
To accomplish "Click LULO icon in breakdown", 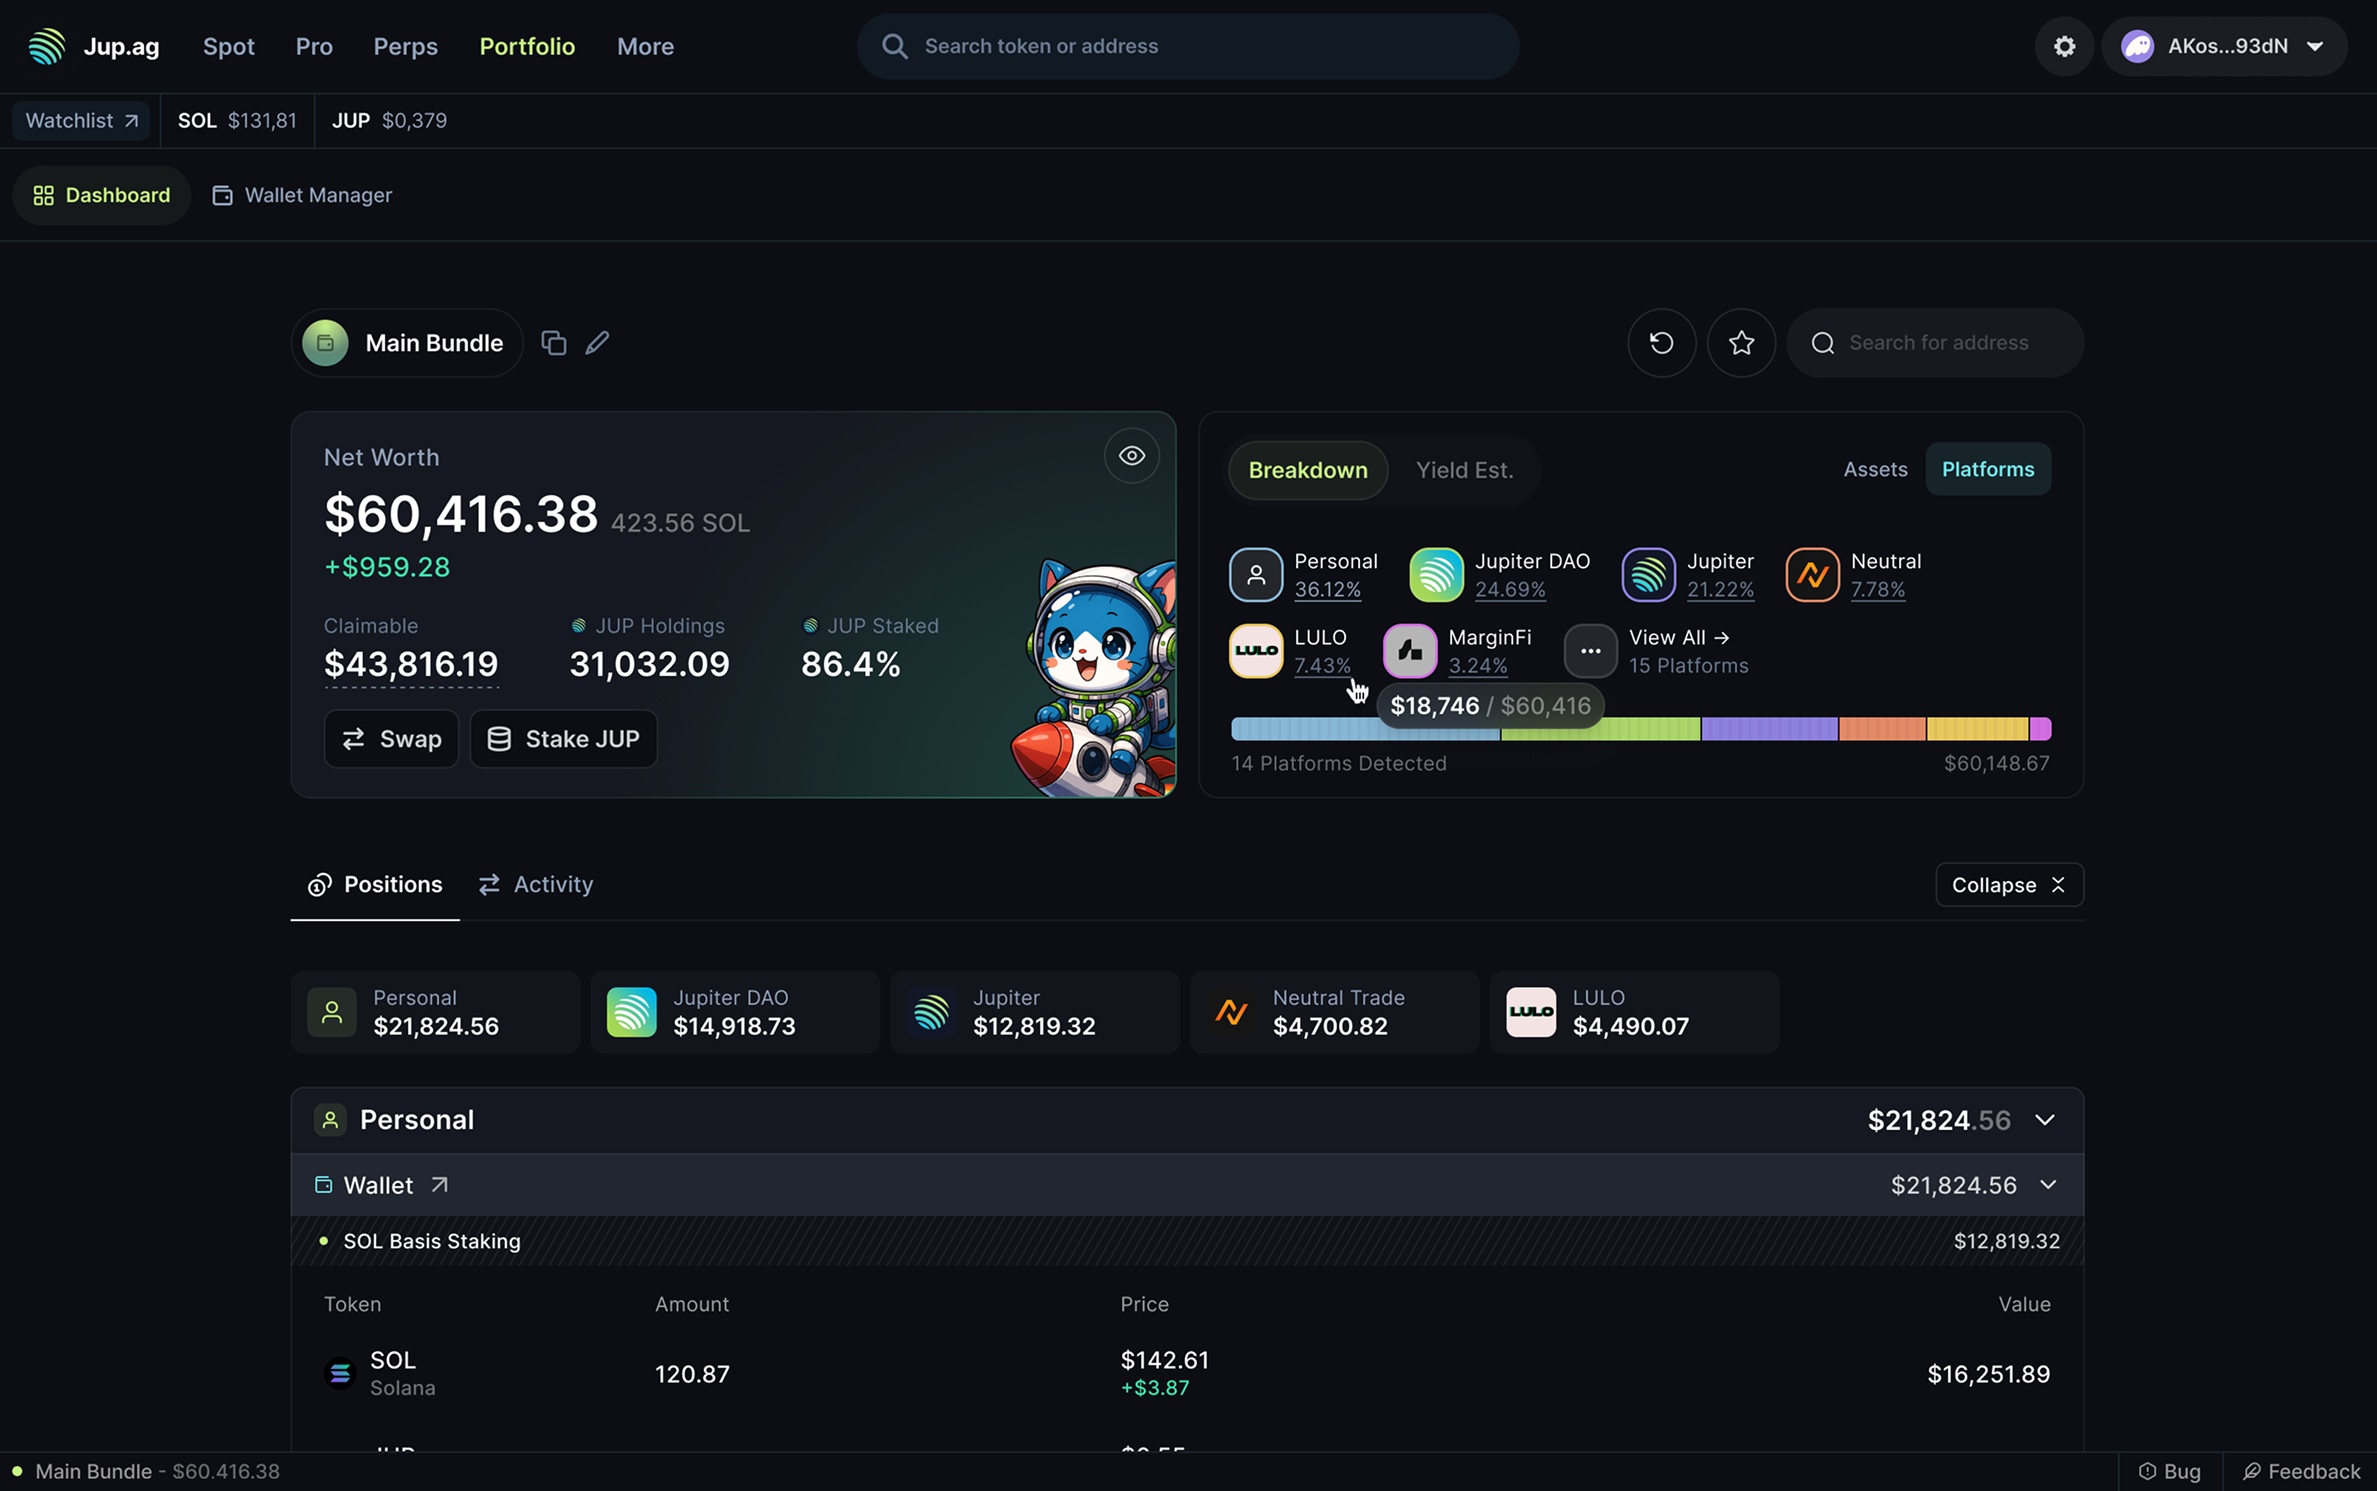I will (x=1256, y=651).
